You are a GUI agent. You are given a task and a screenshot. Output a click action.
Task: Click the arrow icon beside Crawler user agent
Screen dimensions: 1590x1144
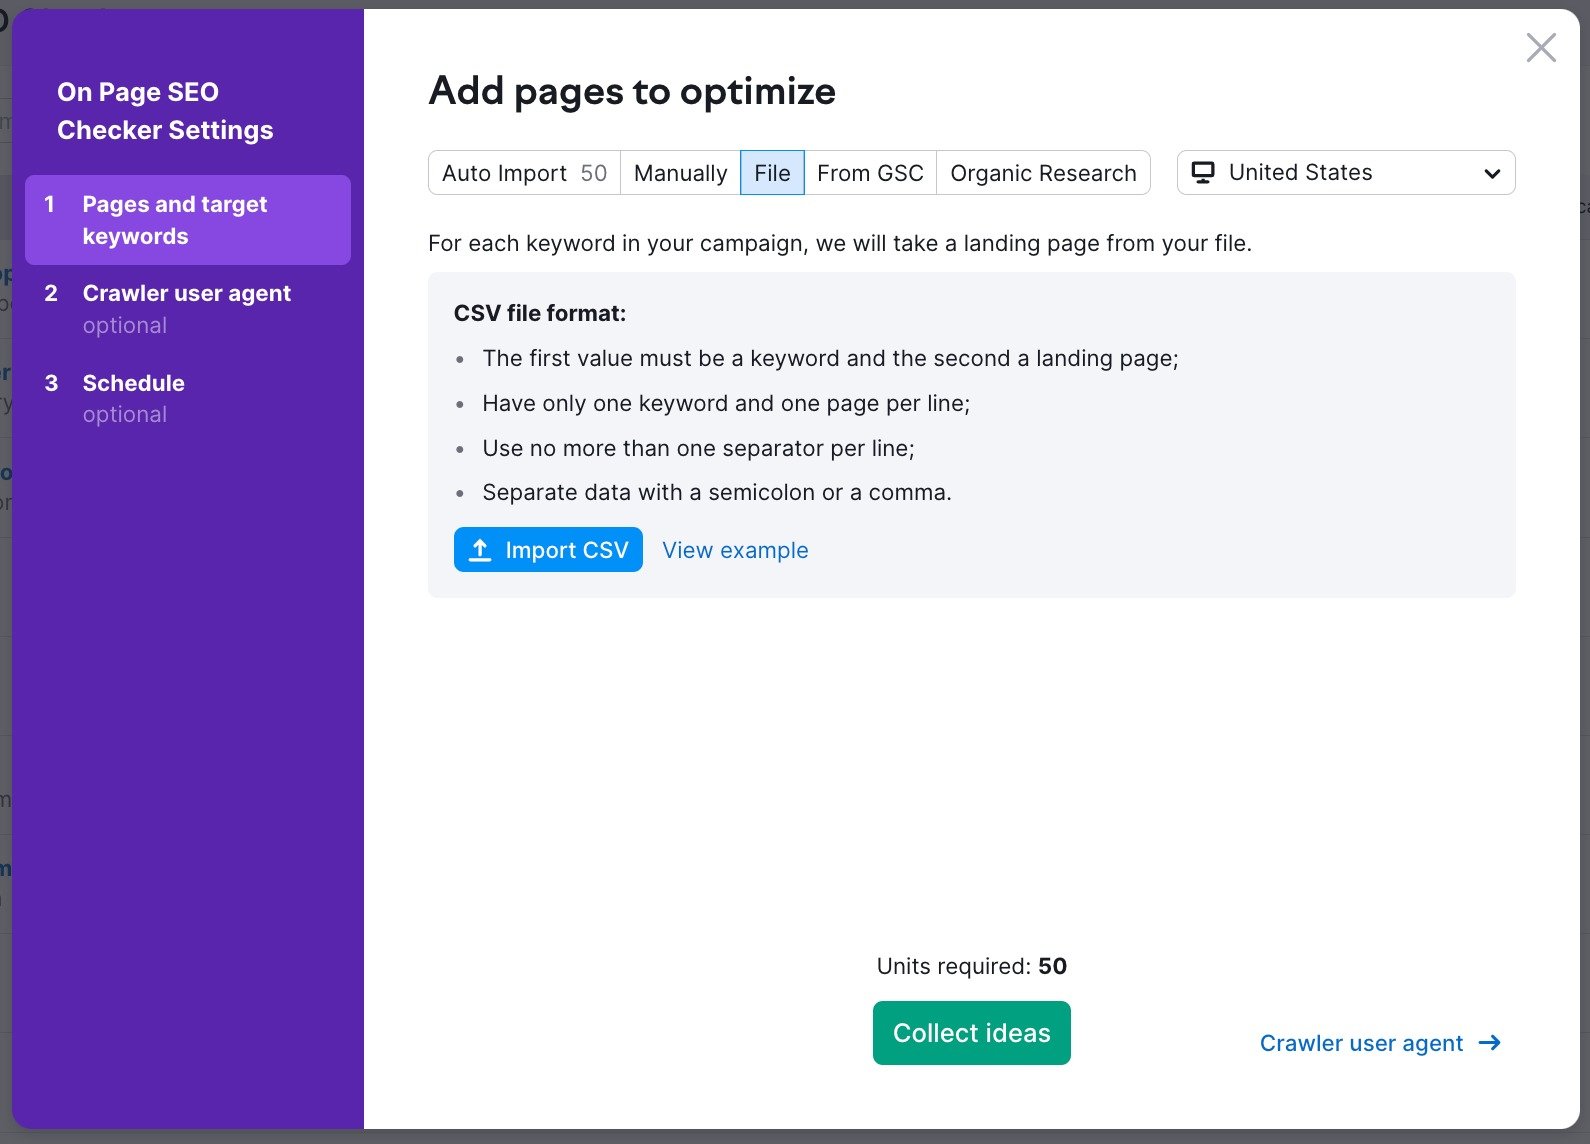tap(1490, 1043)
